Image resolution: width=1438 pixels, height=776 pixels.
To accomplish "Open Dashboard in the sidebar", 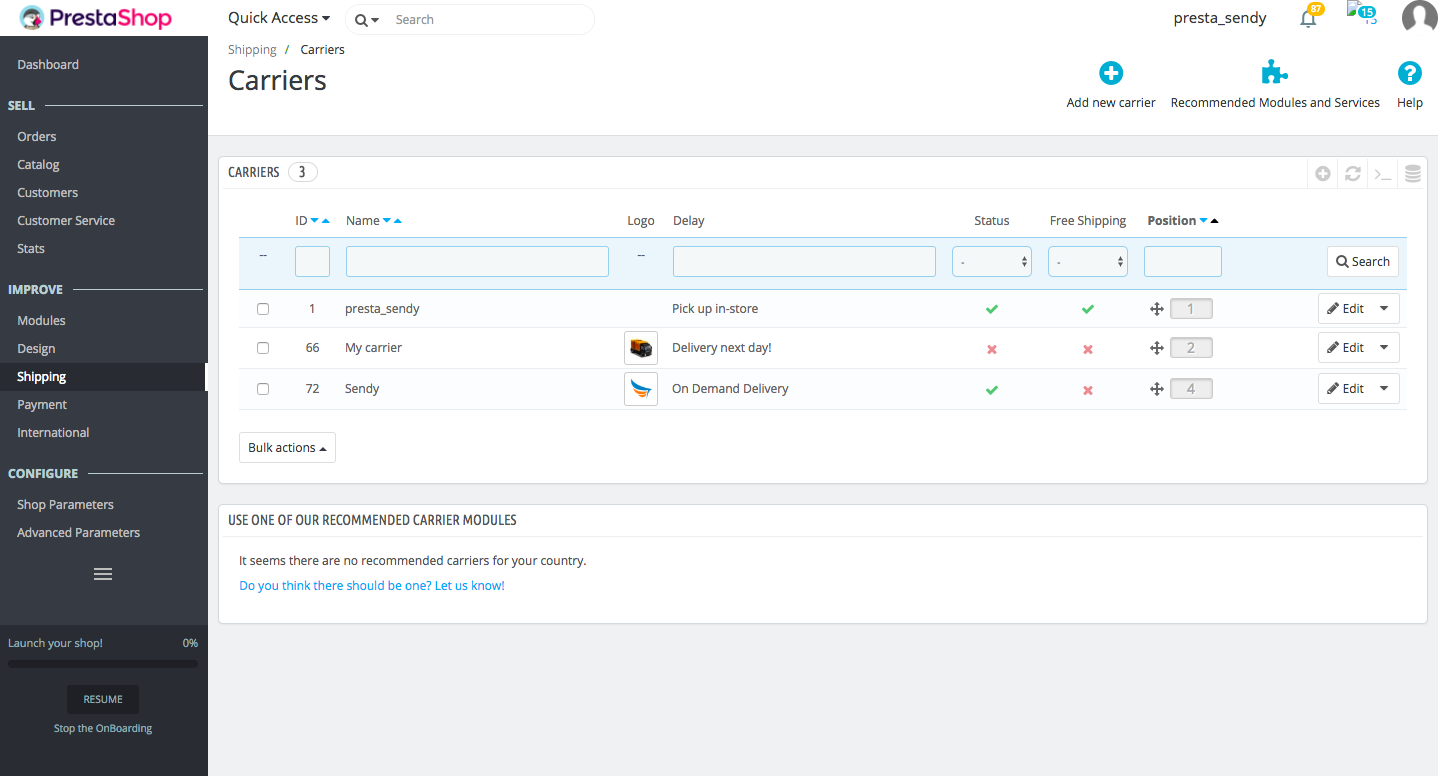I will click(x=48, y=65).
